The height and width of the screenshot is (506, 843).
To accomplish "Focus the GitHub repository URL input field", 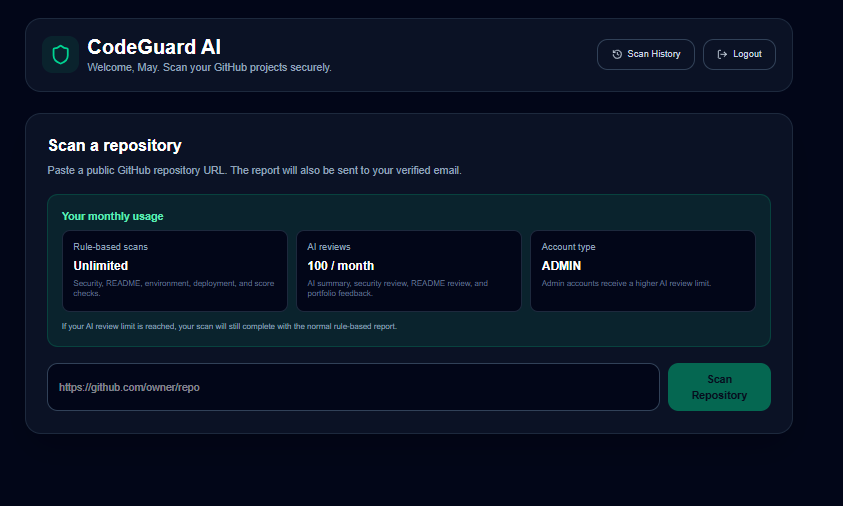I will pos(353,387).
